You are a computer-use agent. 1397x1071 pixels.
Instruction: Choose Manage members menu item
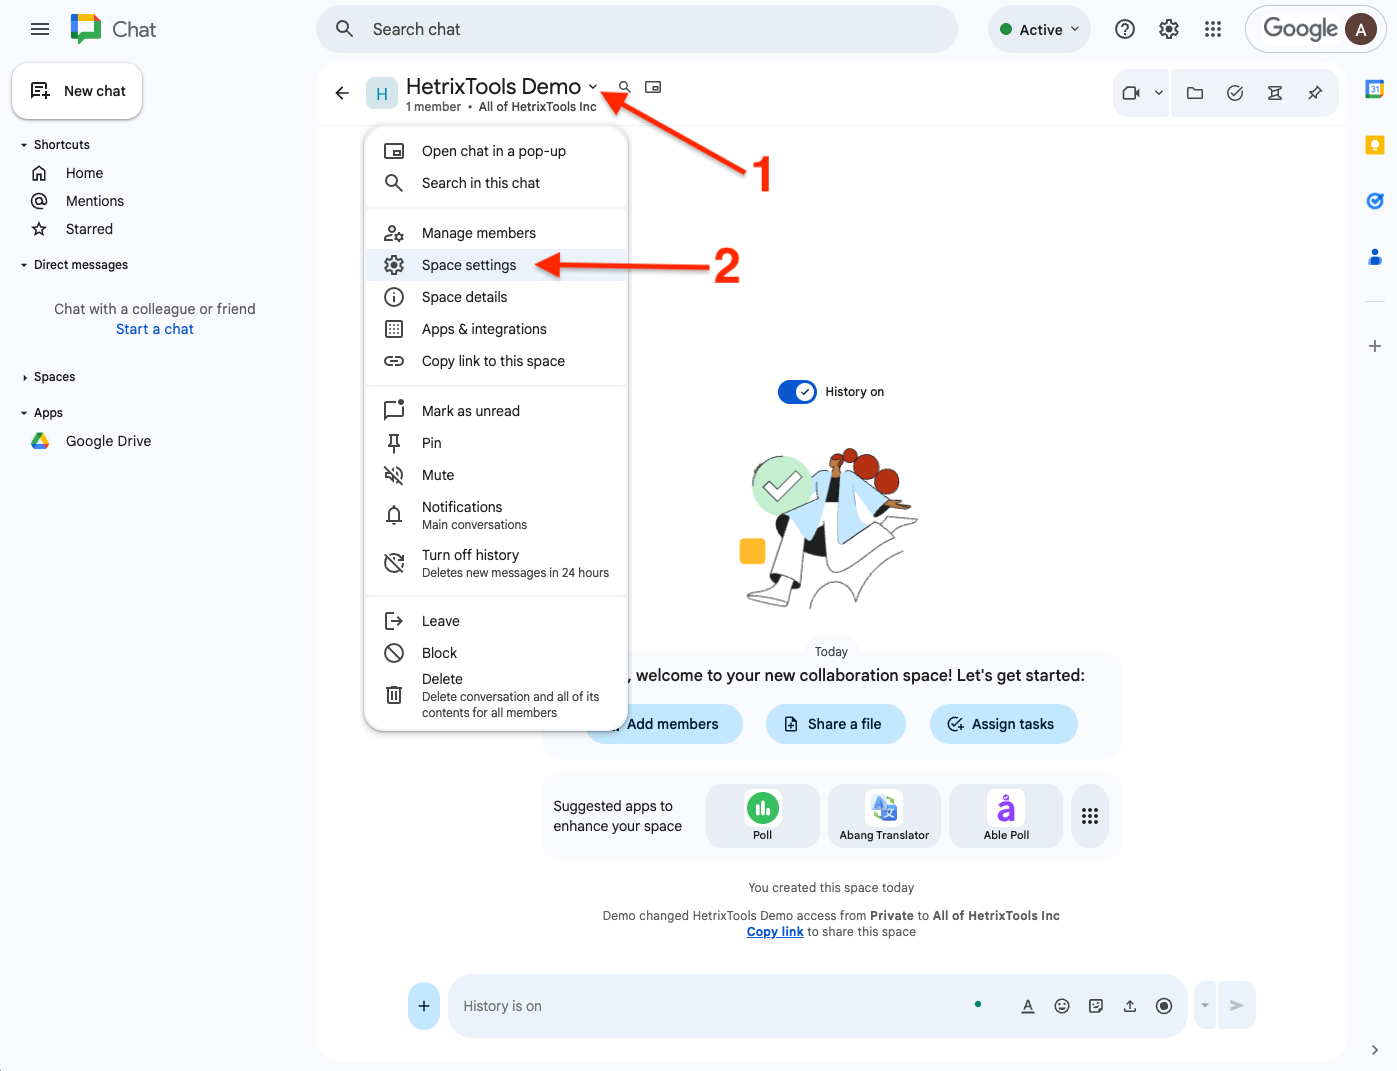[478, 233]
